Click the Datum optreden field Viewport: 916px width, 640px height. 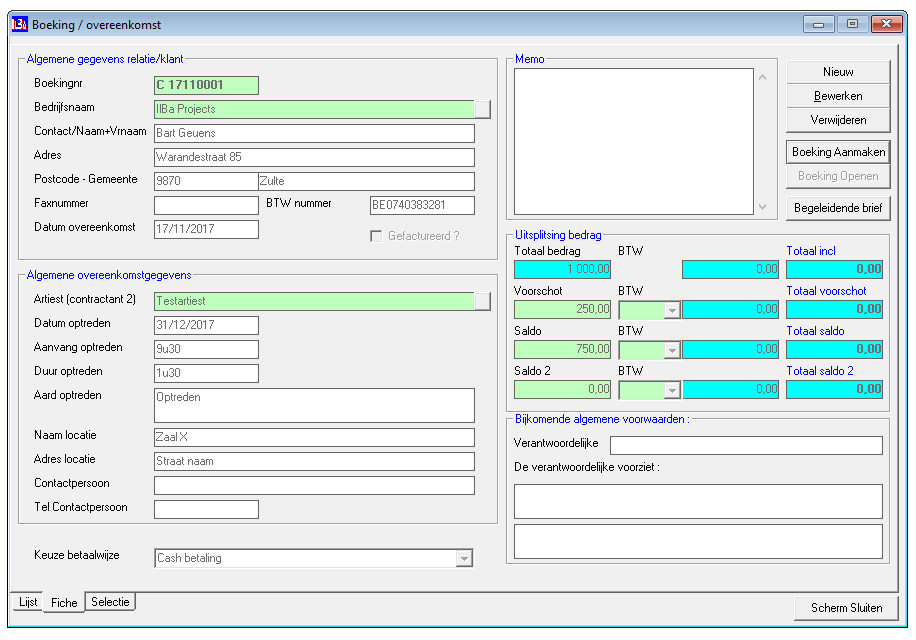[206, 325]
